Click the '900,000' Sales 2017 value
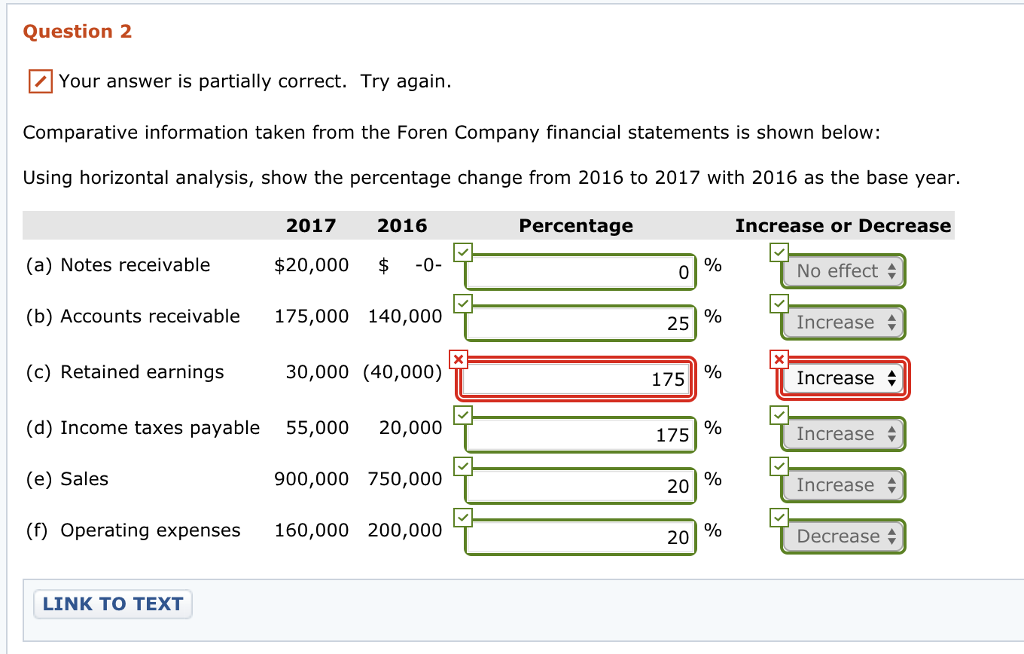 pos(312,479)
